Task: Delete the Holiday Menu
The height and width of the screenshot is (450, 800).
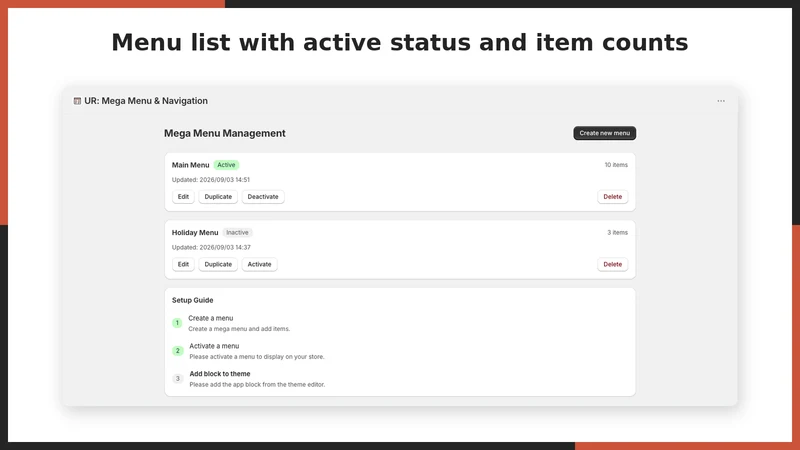Action: tap(613, 264)
